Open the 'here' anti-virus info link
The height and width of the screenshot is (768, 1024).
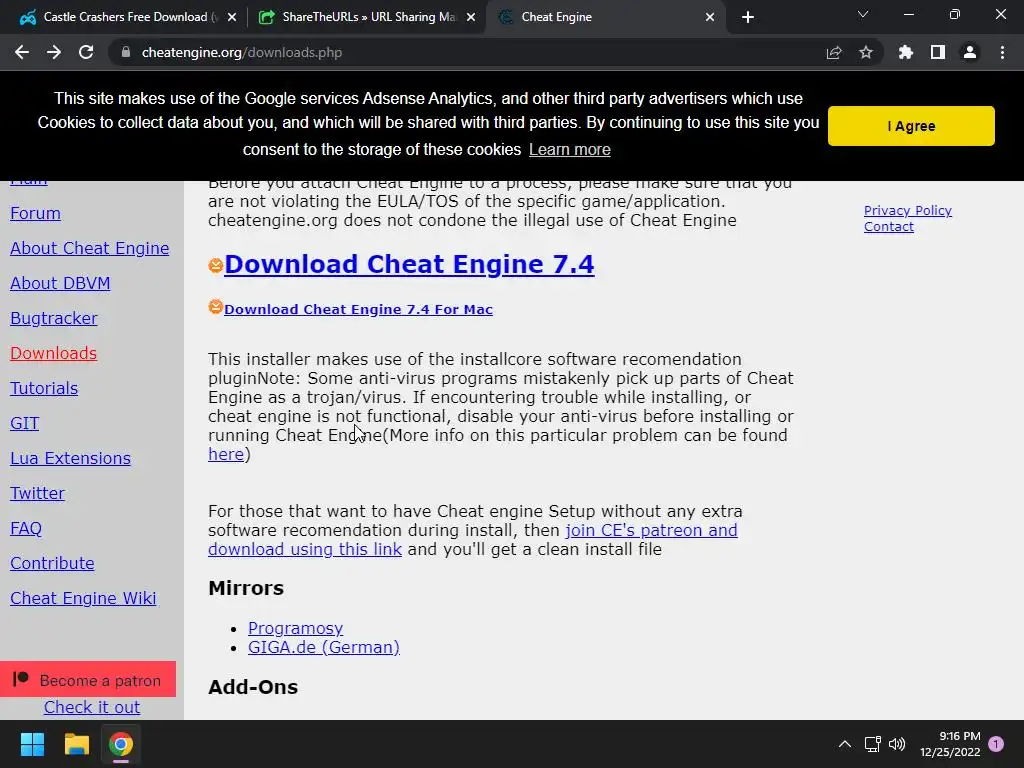click(226, 455)
